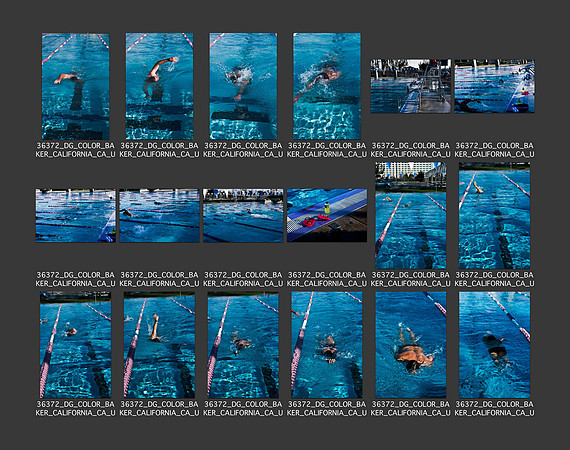The width and height of the screenshot is (570, 450).
Task: Open bottom-row thumbnail of swimmer's arm raised straight up
Action: click(x=159, y=345)
